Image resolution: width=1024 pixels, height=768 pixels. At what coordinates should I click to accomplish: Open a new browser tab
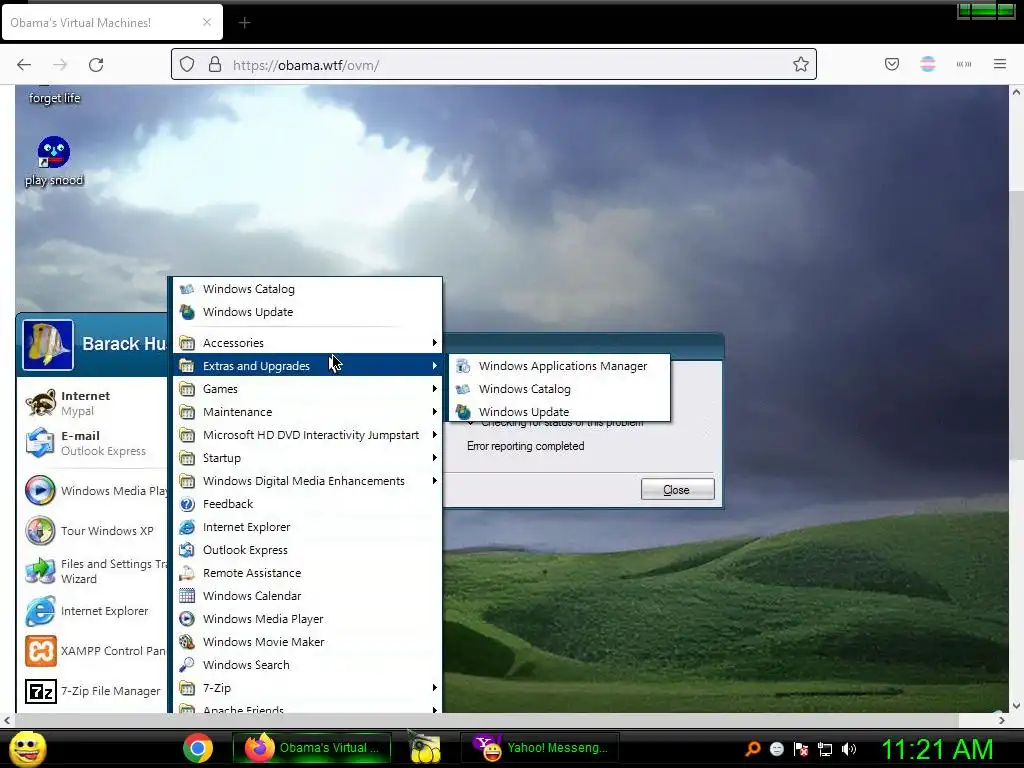pyautogui.click(x=244, y=23)
